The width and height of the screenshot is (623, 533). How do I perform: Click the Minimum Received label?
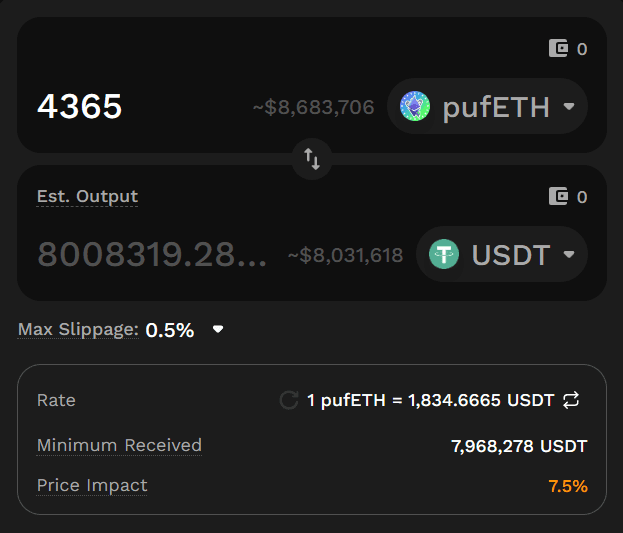pyautogui.click(x=119, y=445)
